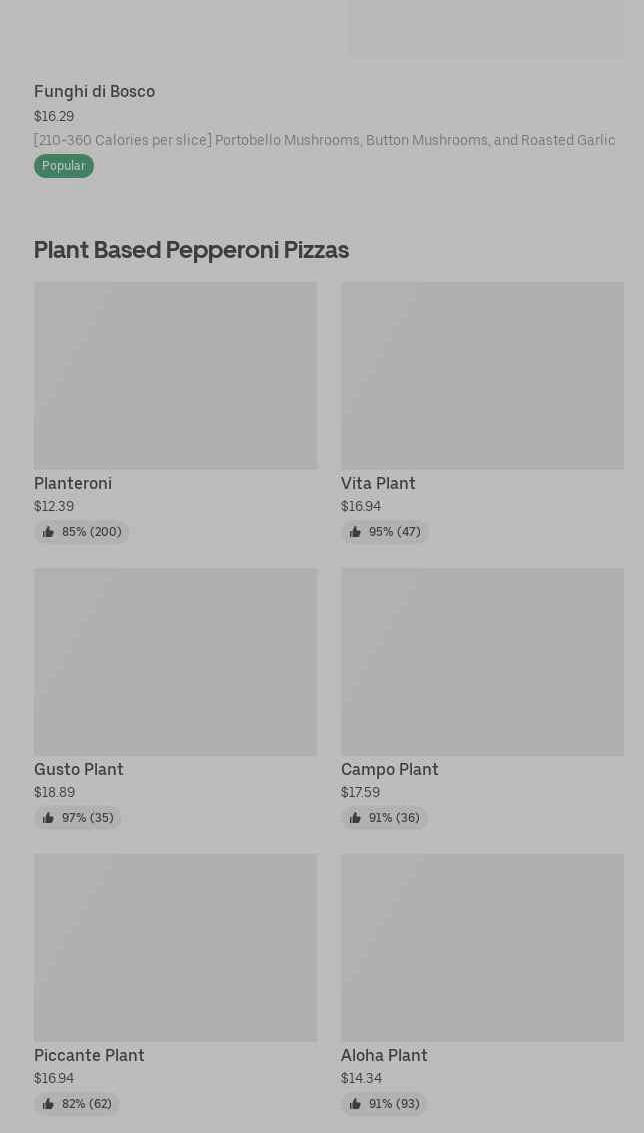The image size is (644, 1133).
Task: Click thumbs-up icon under Aloha Plant
Action: pos(355,1104)
